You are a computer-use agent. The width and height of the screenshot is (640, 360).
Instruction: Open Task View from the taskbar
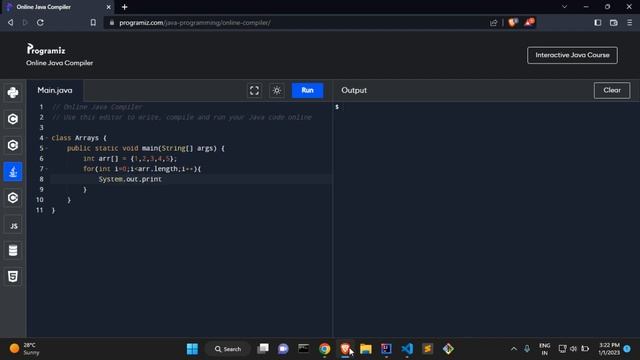click(263, 349)
